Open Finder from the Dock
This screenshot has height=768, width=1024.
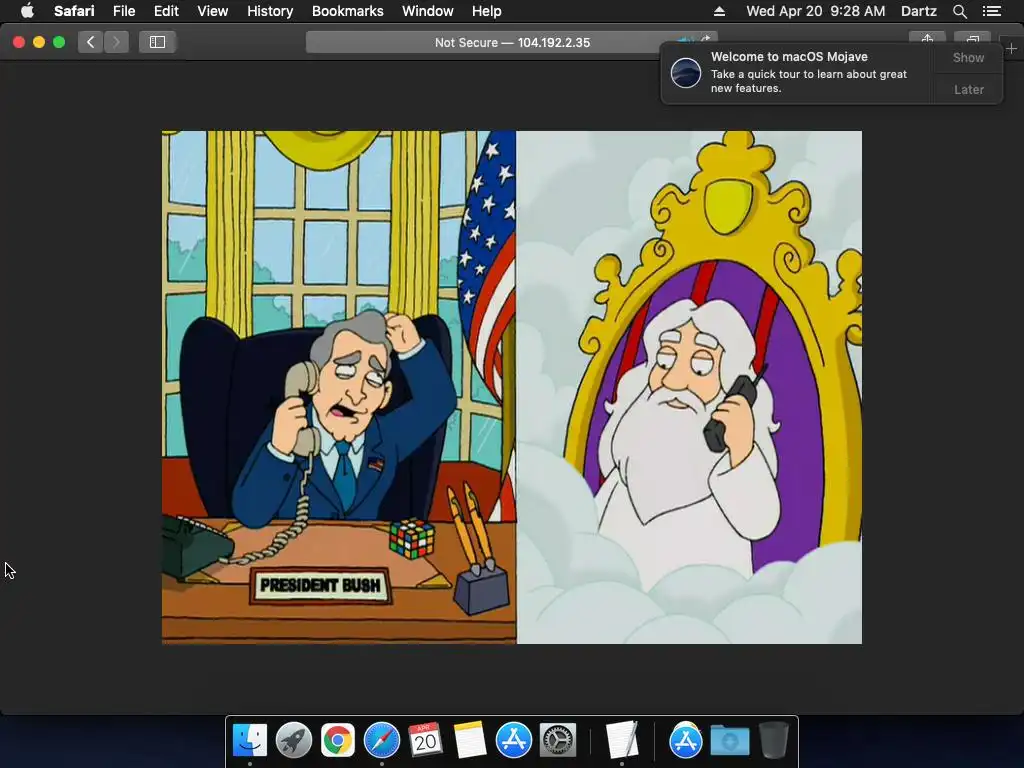[249, 740]
